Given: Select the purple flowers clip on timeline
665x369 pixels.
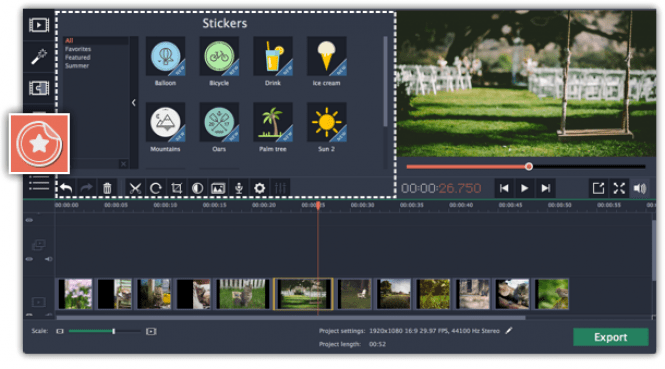Looking at the screenshot, I should point(75,294).
